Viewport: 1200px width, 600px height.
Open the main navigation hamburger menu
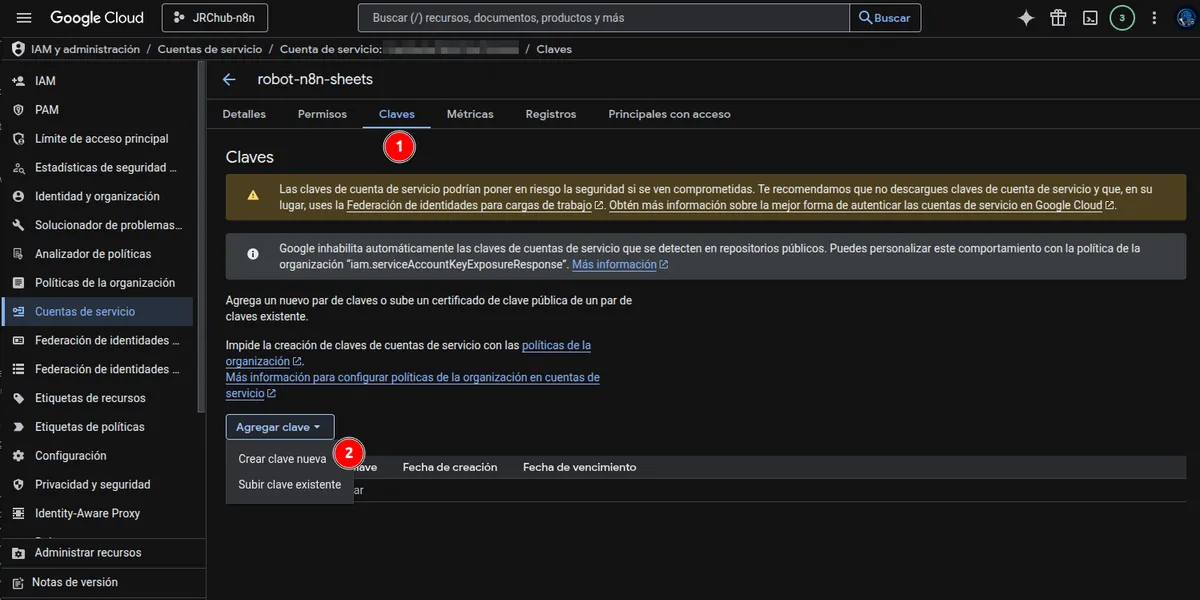(24, 18)
